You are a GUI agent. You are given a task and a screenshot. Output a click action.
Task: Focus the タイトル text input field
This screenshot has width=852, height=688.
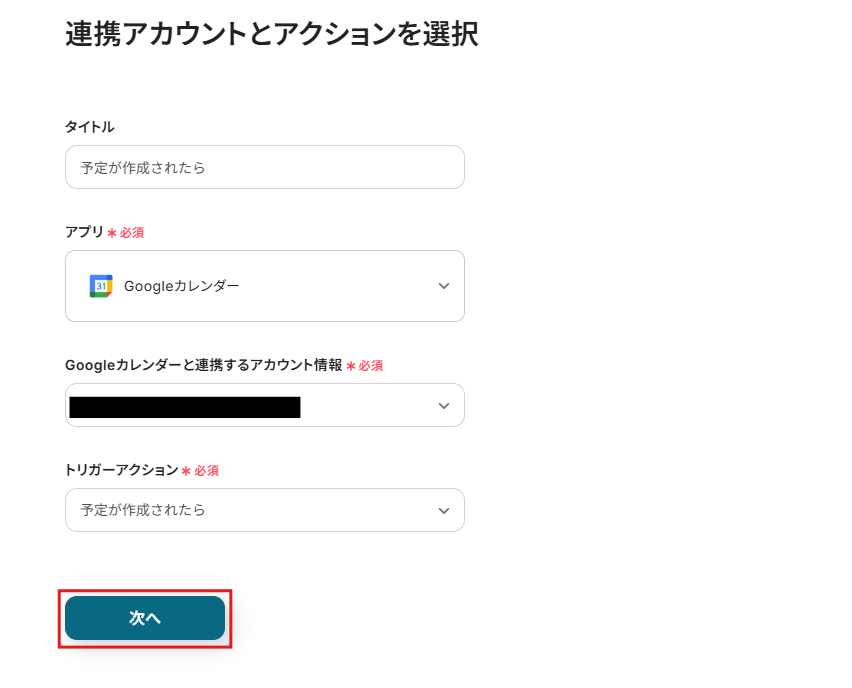(x=265, y=168)
